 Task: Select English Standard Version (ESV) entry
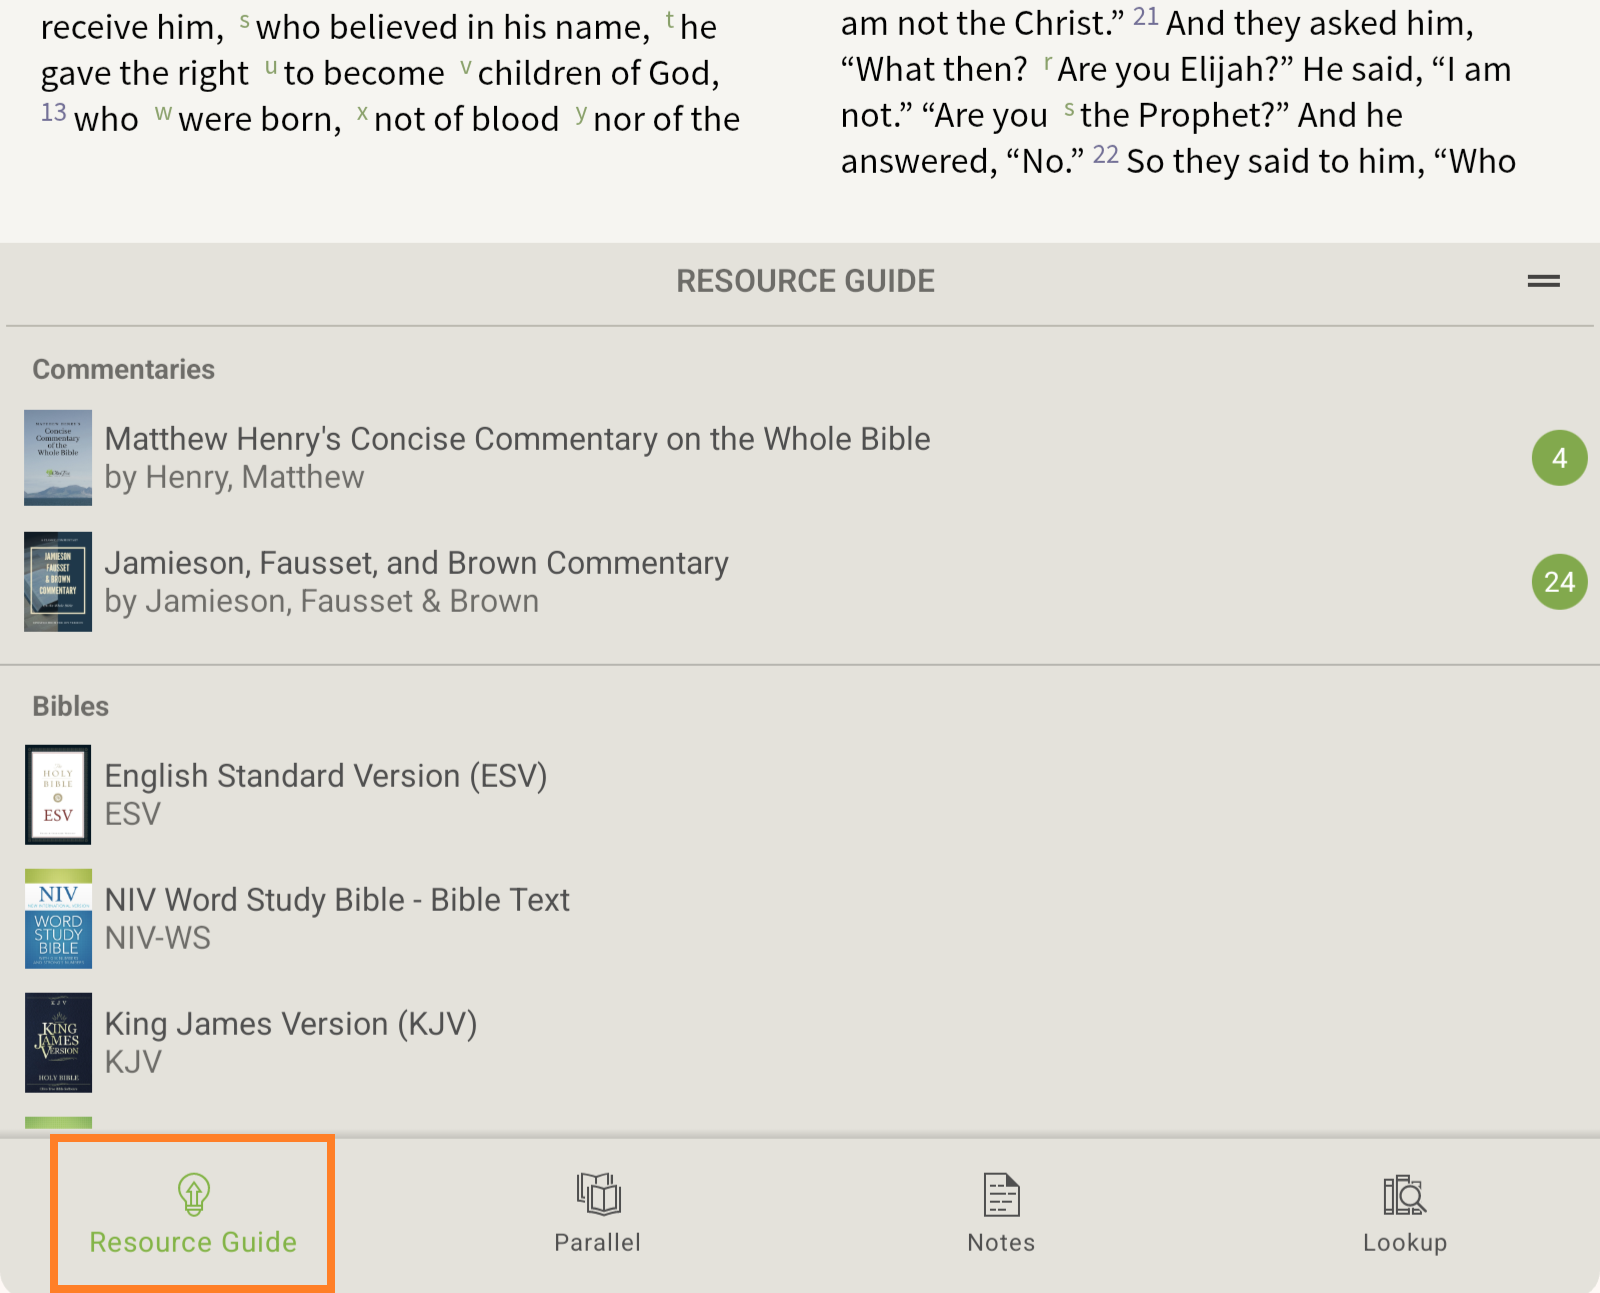(x=326, y=776)
